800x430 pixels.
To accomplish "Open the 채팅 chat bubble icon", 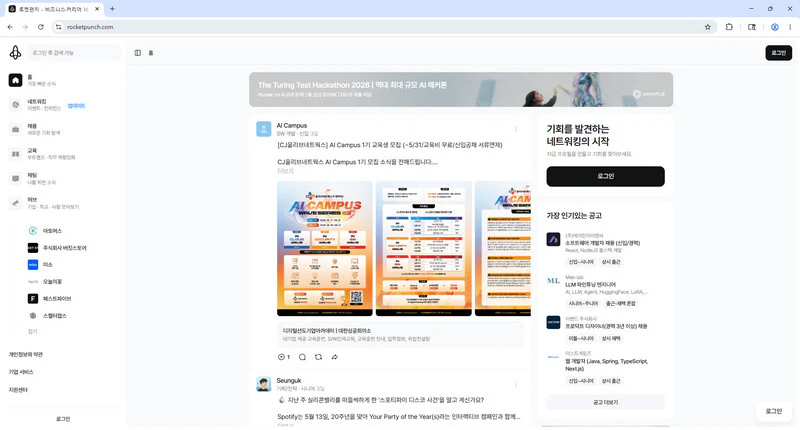I will pyautogui.click(x=15, y=179).
